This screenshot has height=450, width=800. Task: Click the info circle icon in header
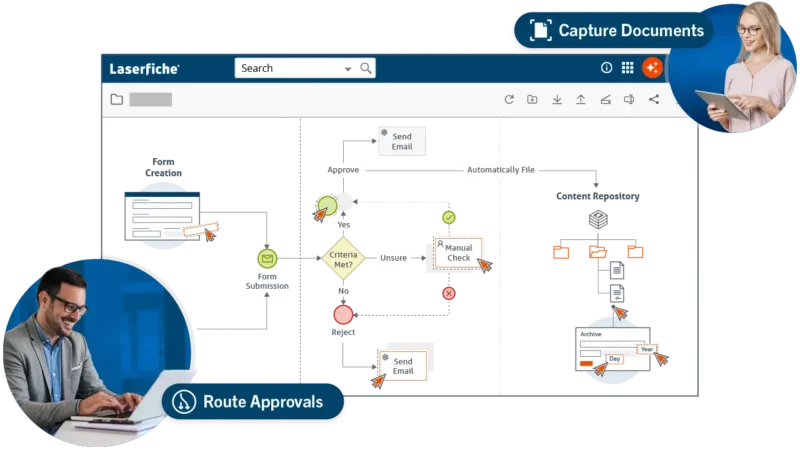606,68
